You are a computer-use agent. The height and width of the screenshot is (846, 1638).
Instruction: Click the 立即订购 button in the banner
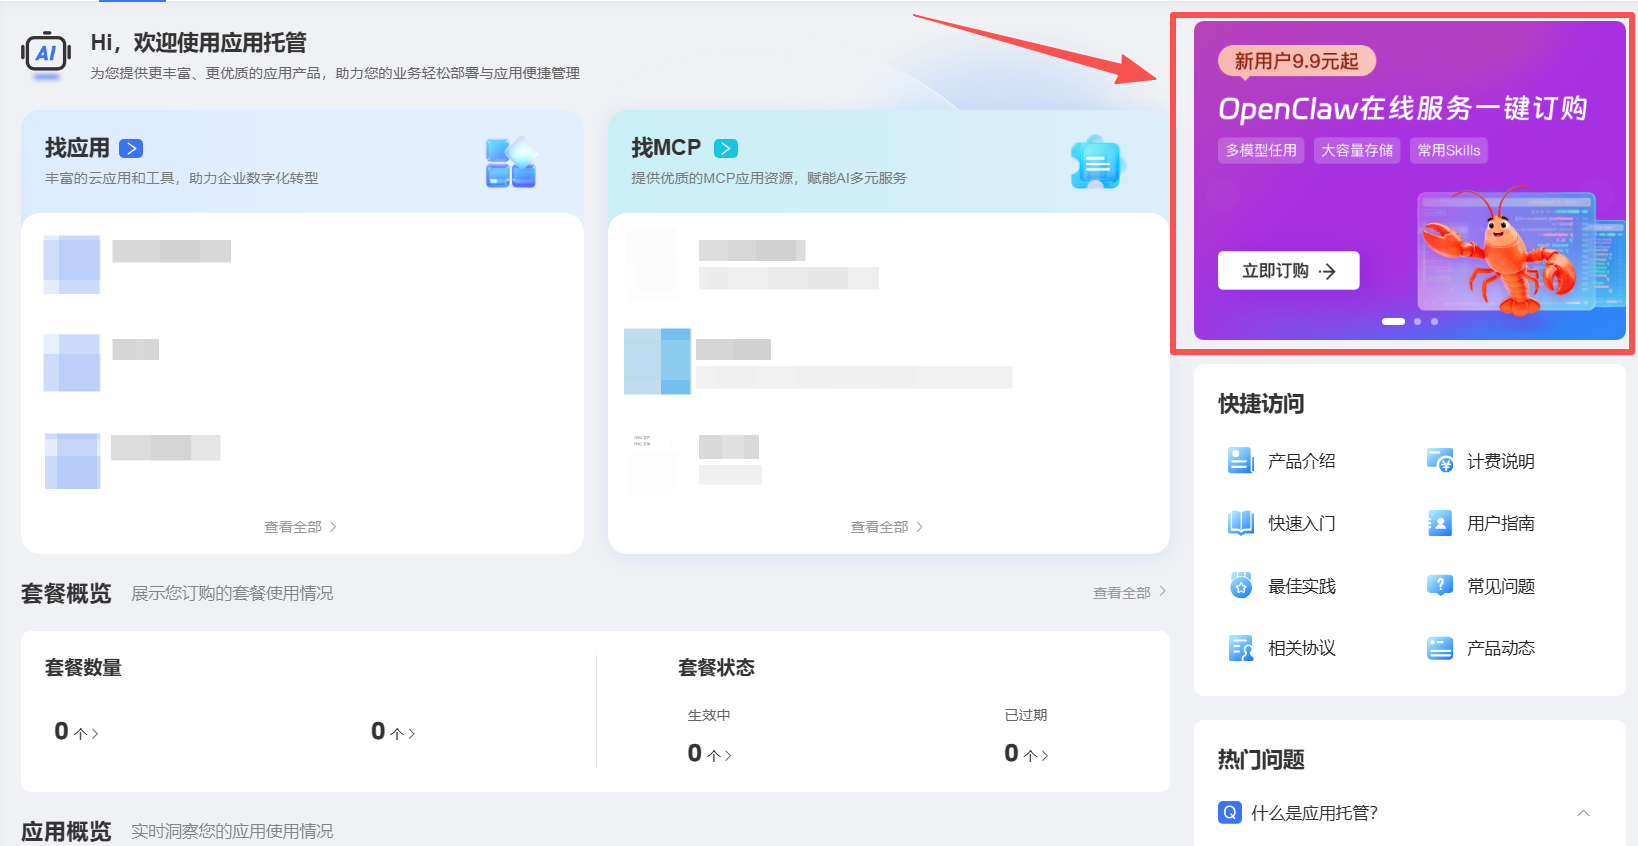tap(1288, 271)
